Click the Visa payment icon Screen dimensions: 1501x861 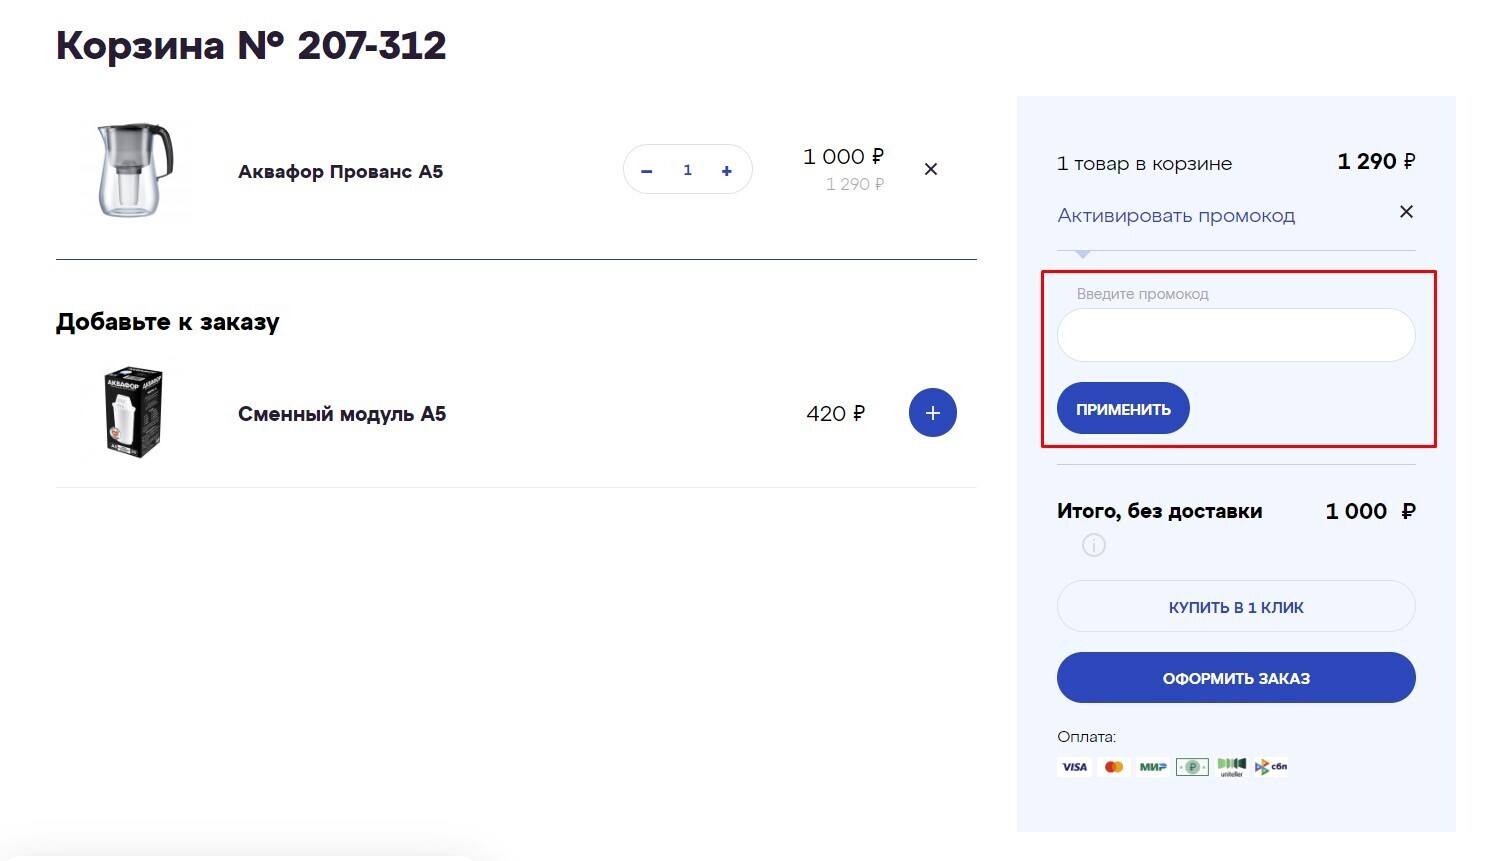tap(1074, 767)
